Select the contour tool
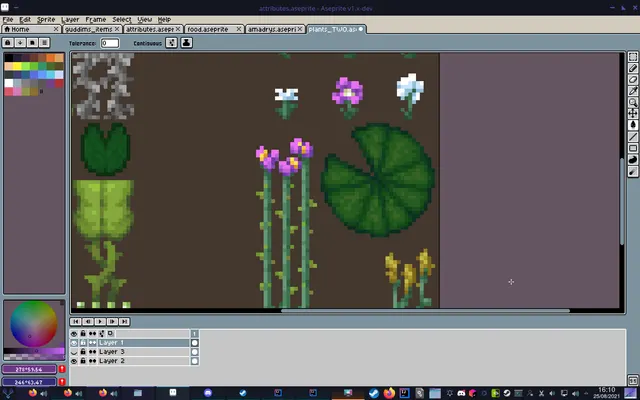The height and width of the screenshot is (400, 640). 633,160
